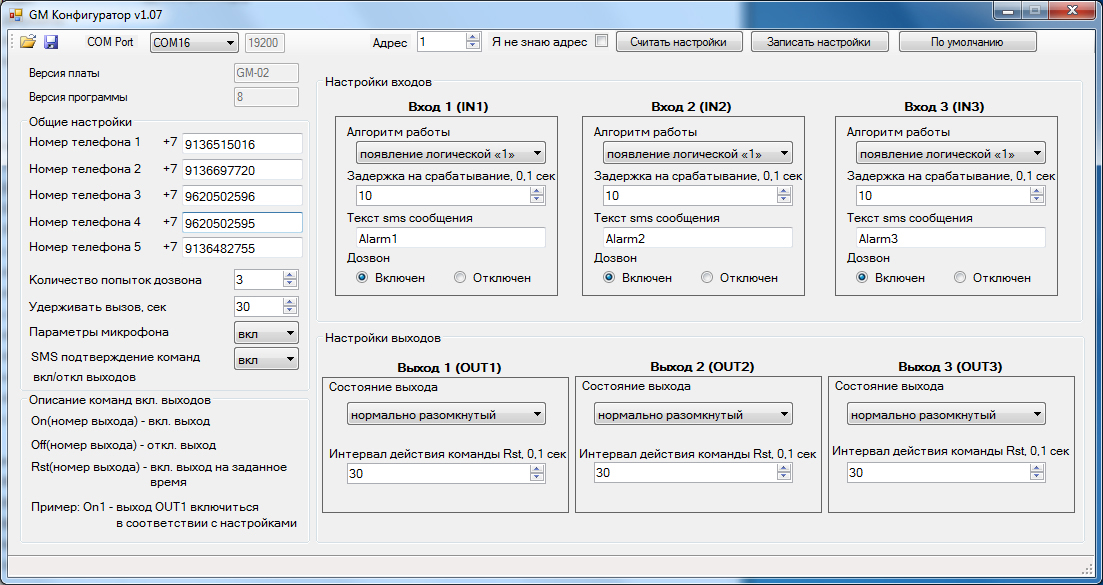Decrease 'Количество попыток дозвона' with down arrow
This screenshot has height=585, width=1103.
pos(290,284)
